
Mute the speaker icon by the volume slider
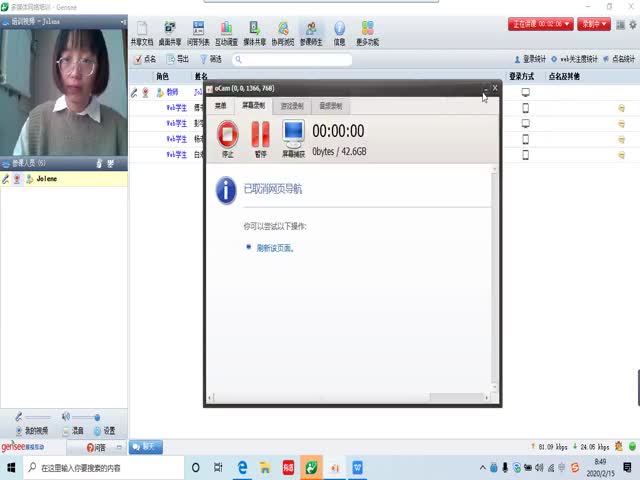tap(65, 417)
